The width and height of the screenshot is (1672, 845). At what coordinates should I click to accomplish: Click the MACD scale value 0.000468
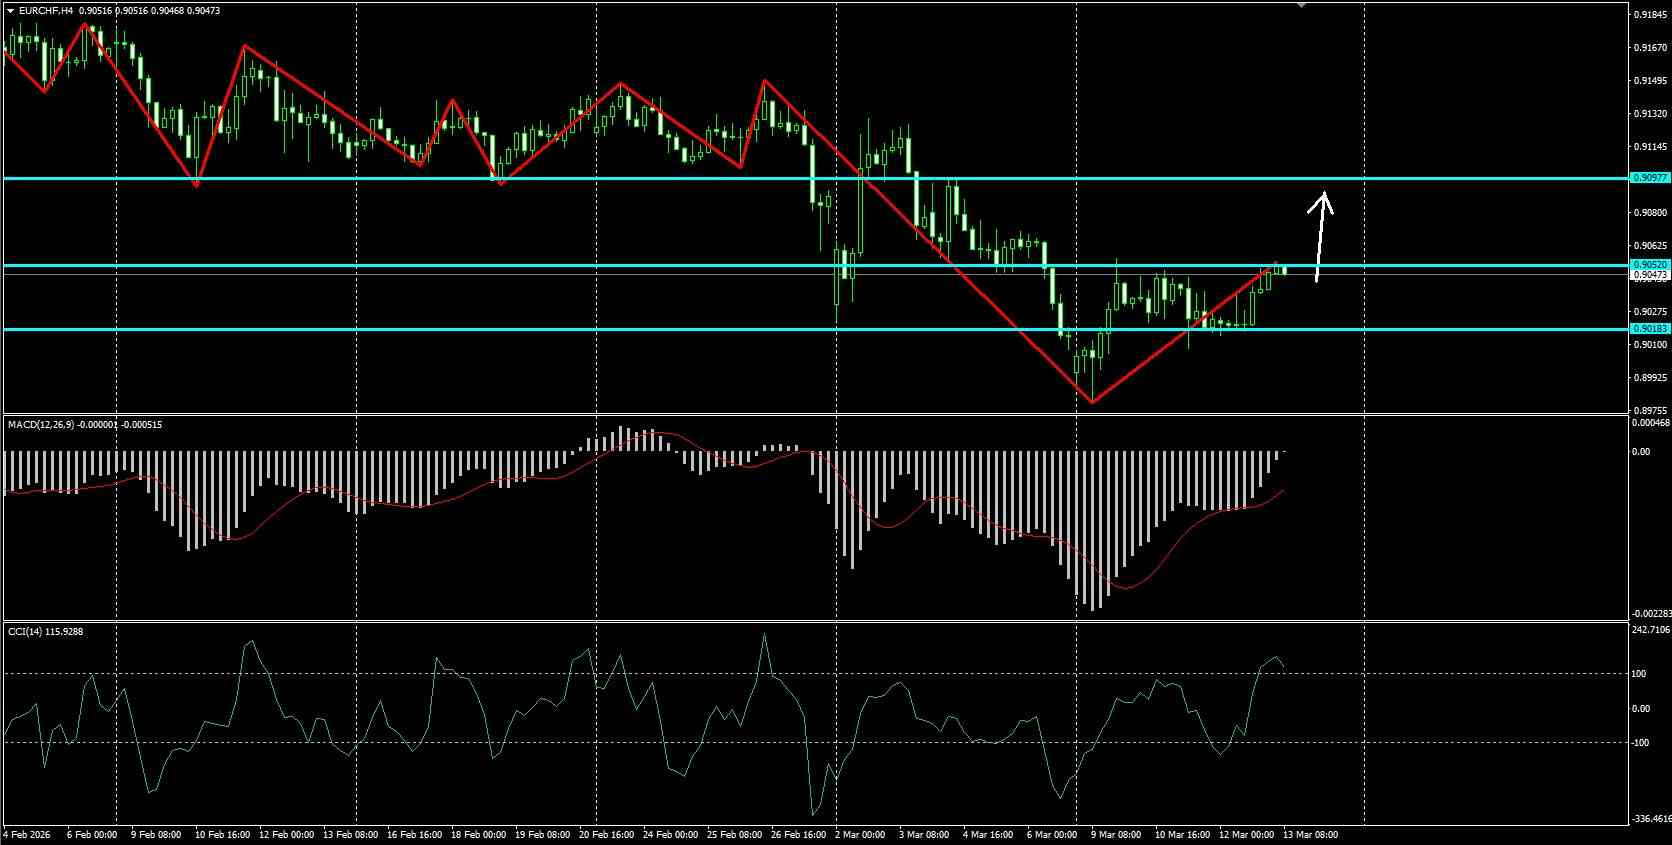pos(1649,423)
